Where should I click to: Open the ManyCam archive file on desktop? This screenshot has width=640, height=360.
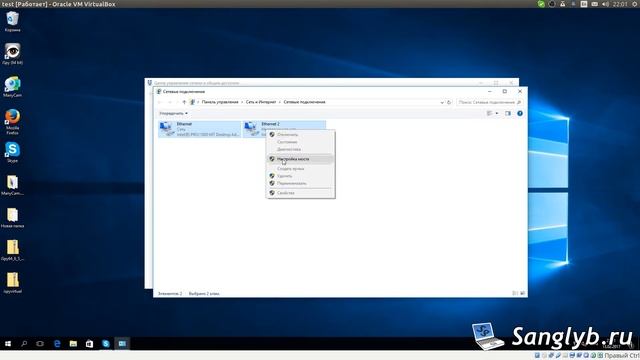coord(12,185)
